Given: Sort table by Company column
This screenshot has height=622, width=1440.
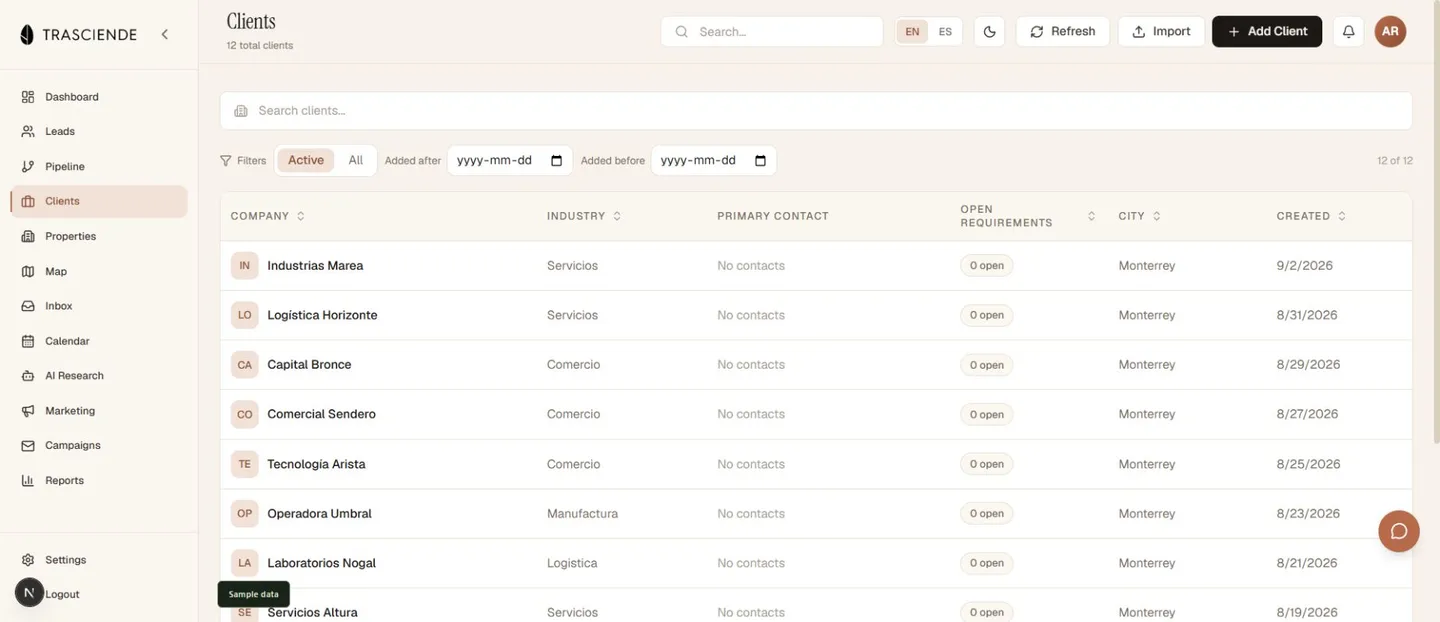Looking at the screenshot, I should [267, 216].
